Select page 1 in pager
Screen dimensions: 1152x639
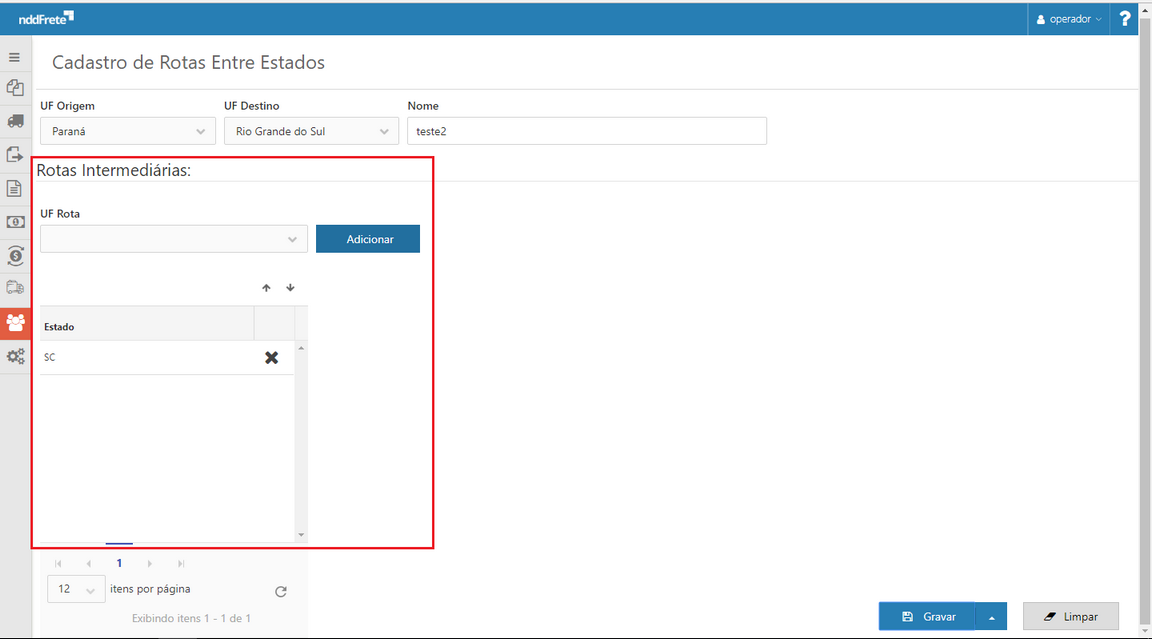(x=119, y=563)
